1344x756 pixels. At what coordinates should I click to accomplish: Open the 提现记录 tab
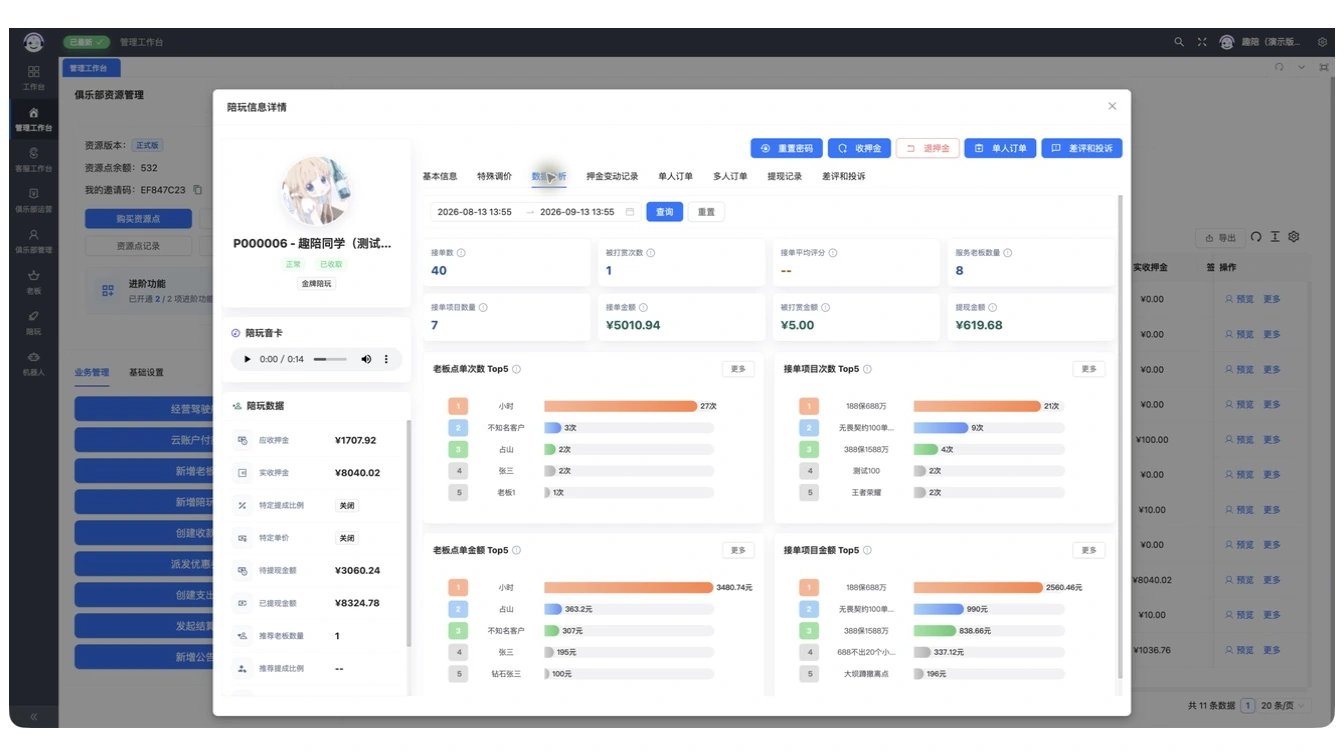click(784, 177)
